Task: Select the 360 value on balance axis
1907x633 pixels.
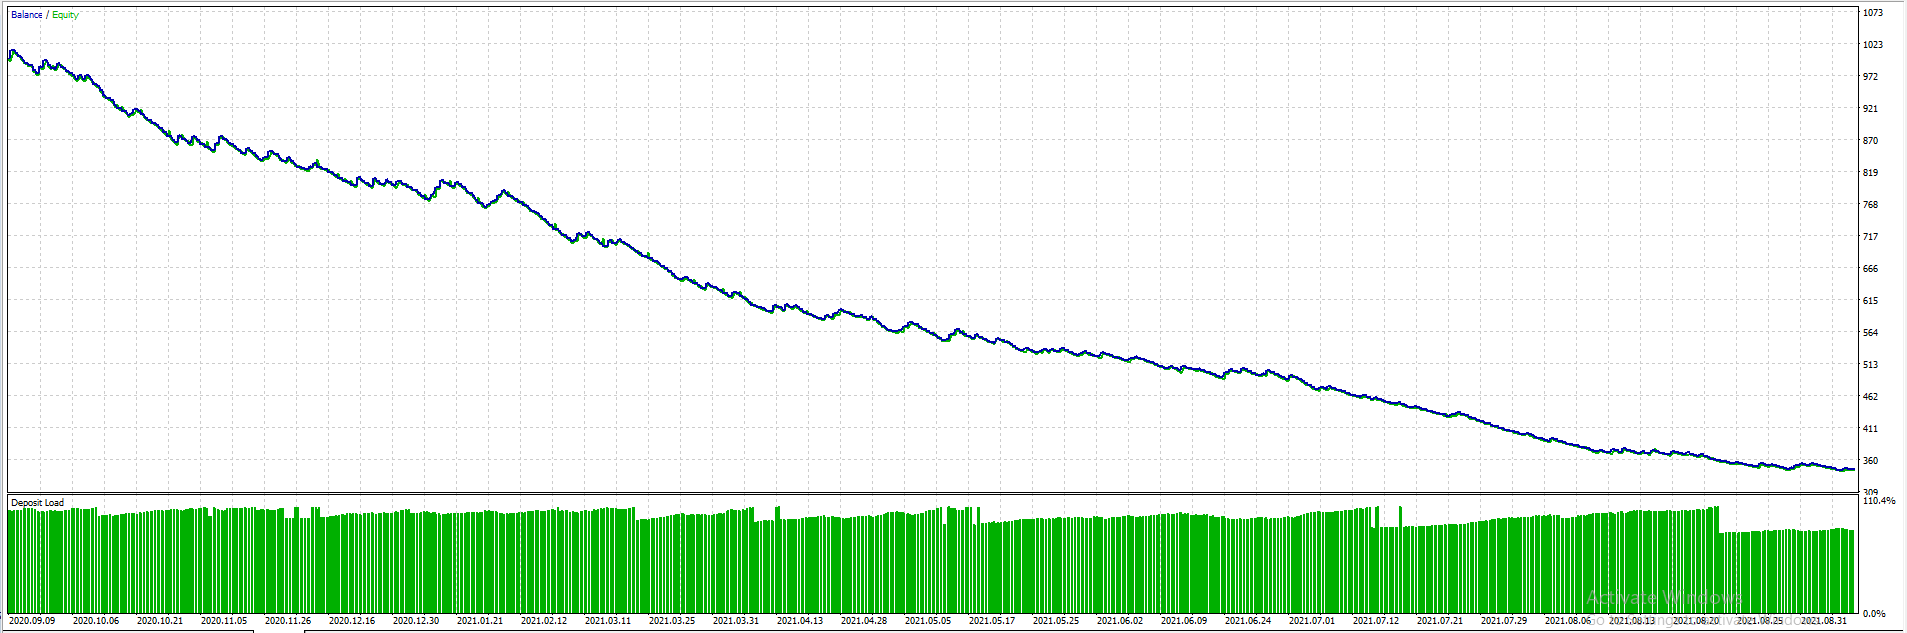Action: (1870, 461)
